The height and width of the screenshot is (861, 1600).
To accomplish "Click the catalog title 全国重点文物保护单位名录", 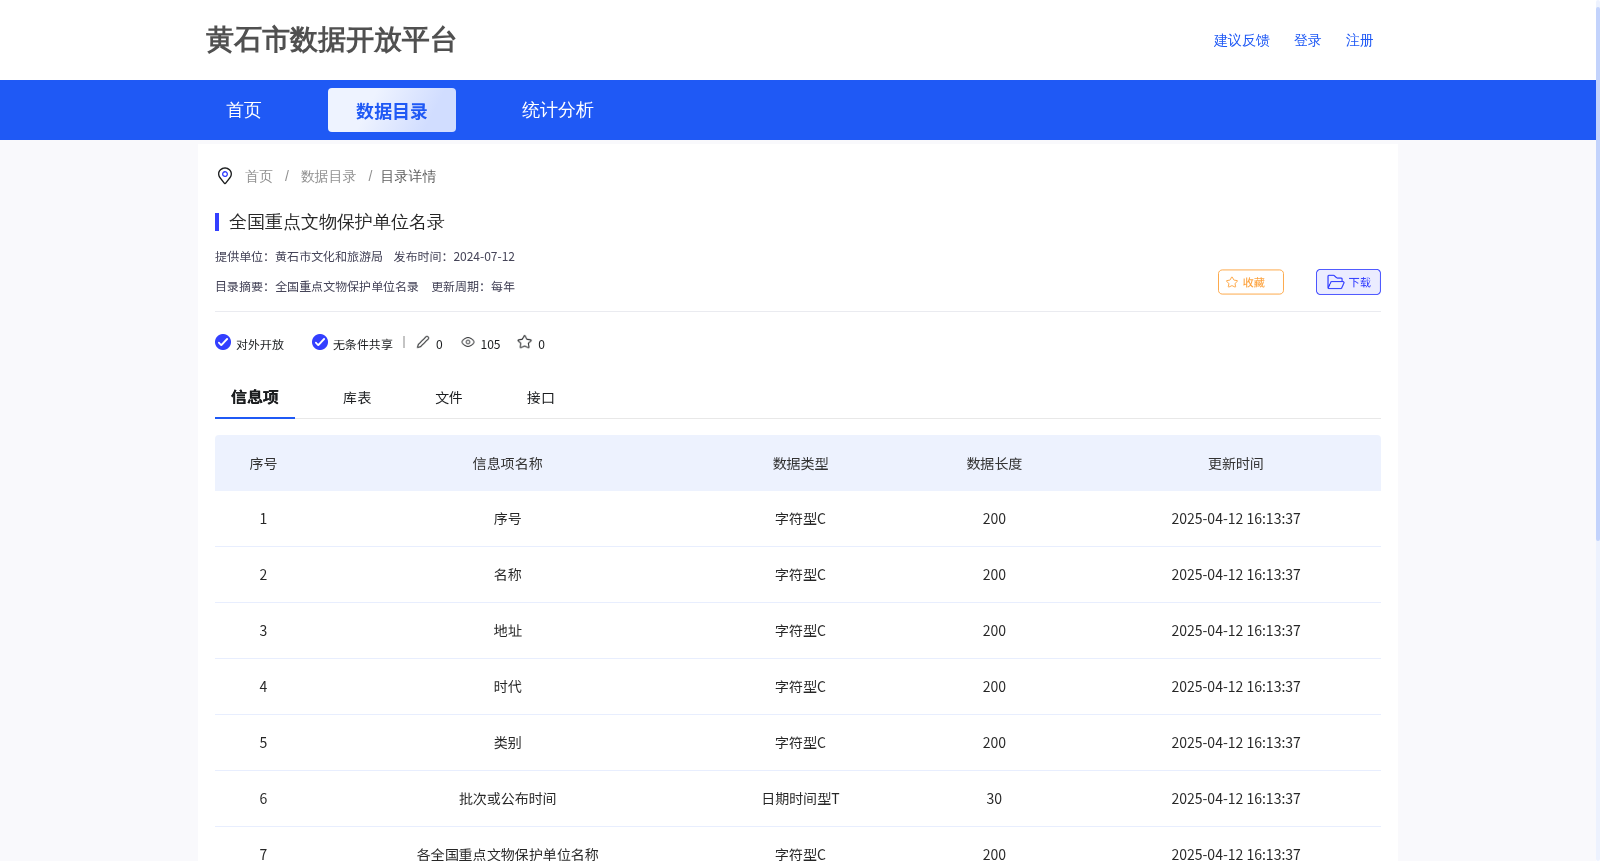I will [x=337, y=222].
